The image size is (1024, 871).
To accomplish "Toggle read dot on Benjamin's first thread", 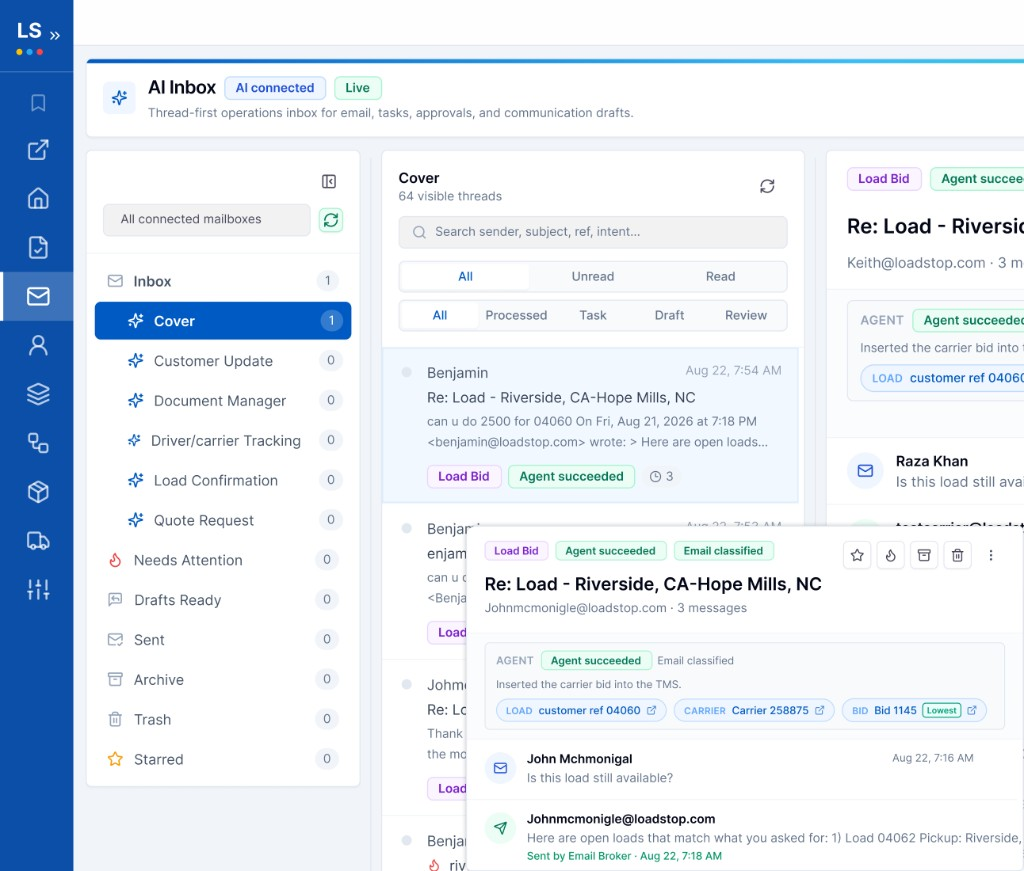I will [x=406, y=372].
